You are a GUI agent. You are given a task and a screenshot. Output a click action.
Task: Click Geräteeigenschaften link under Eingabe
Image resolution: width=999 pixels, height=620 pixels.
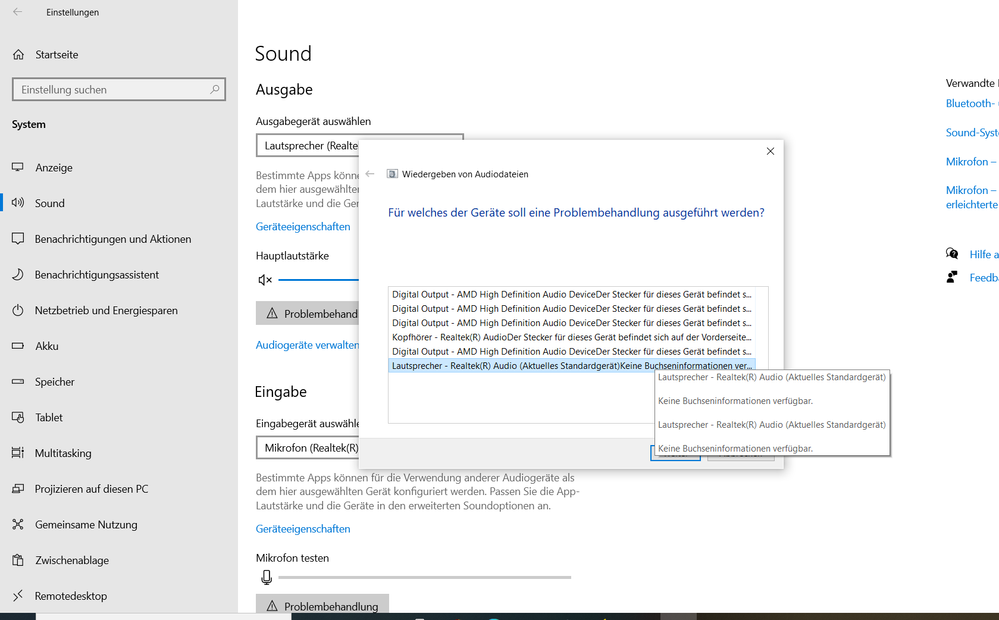[303, 529]
